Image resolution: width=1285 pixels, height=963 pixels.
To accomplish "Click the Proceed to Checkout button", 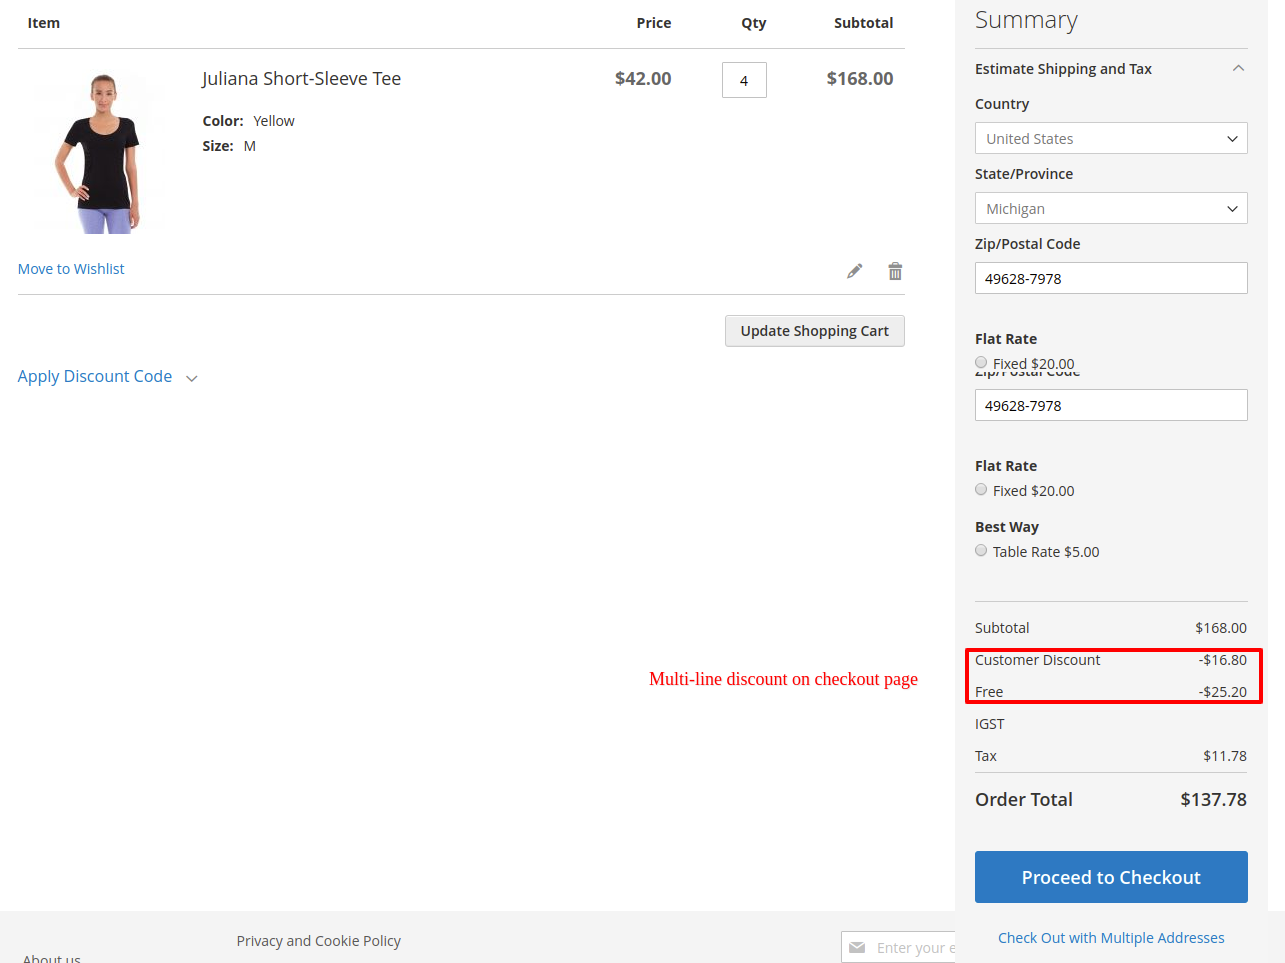I will click(1110, 877).
